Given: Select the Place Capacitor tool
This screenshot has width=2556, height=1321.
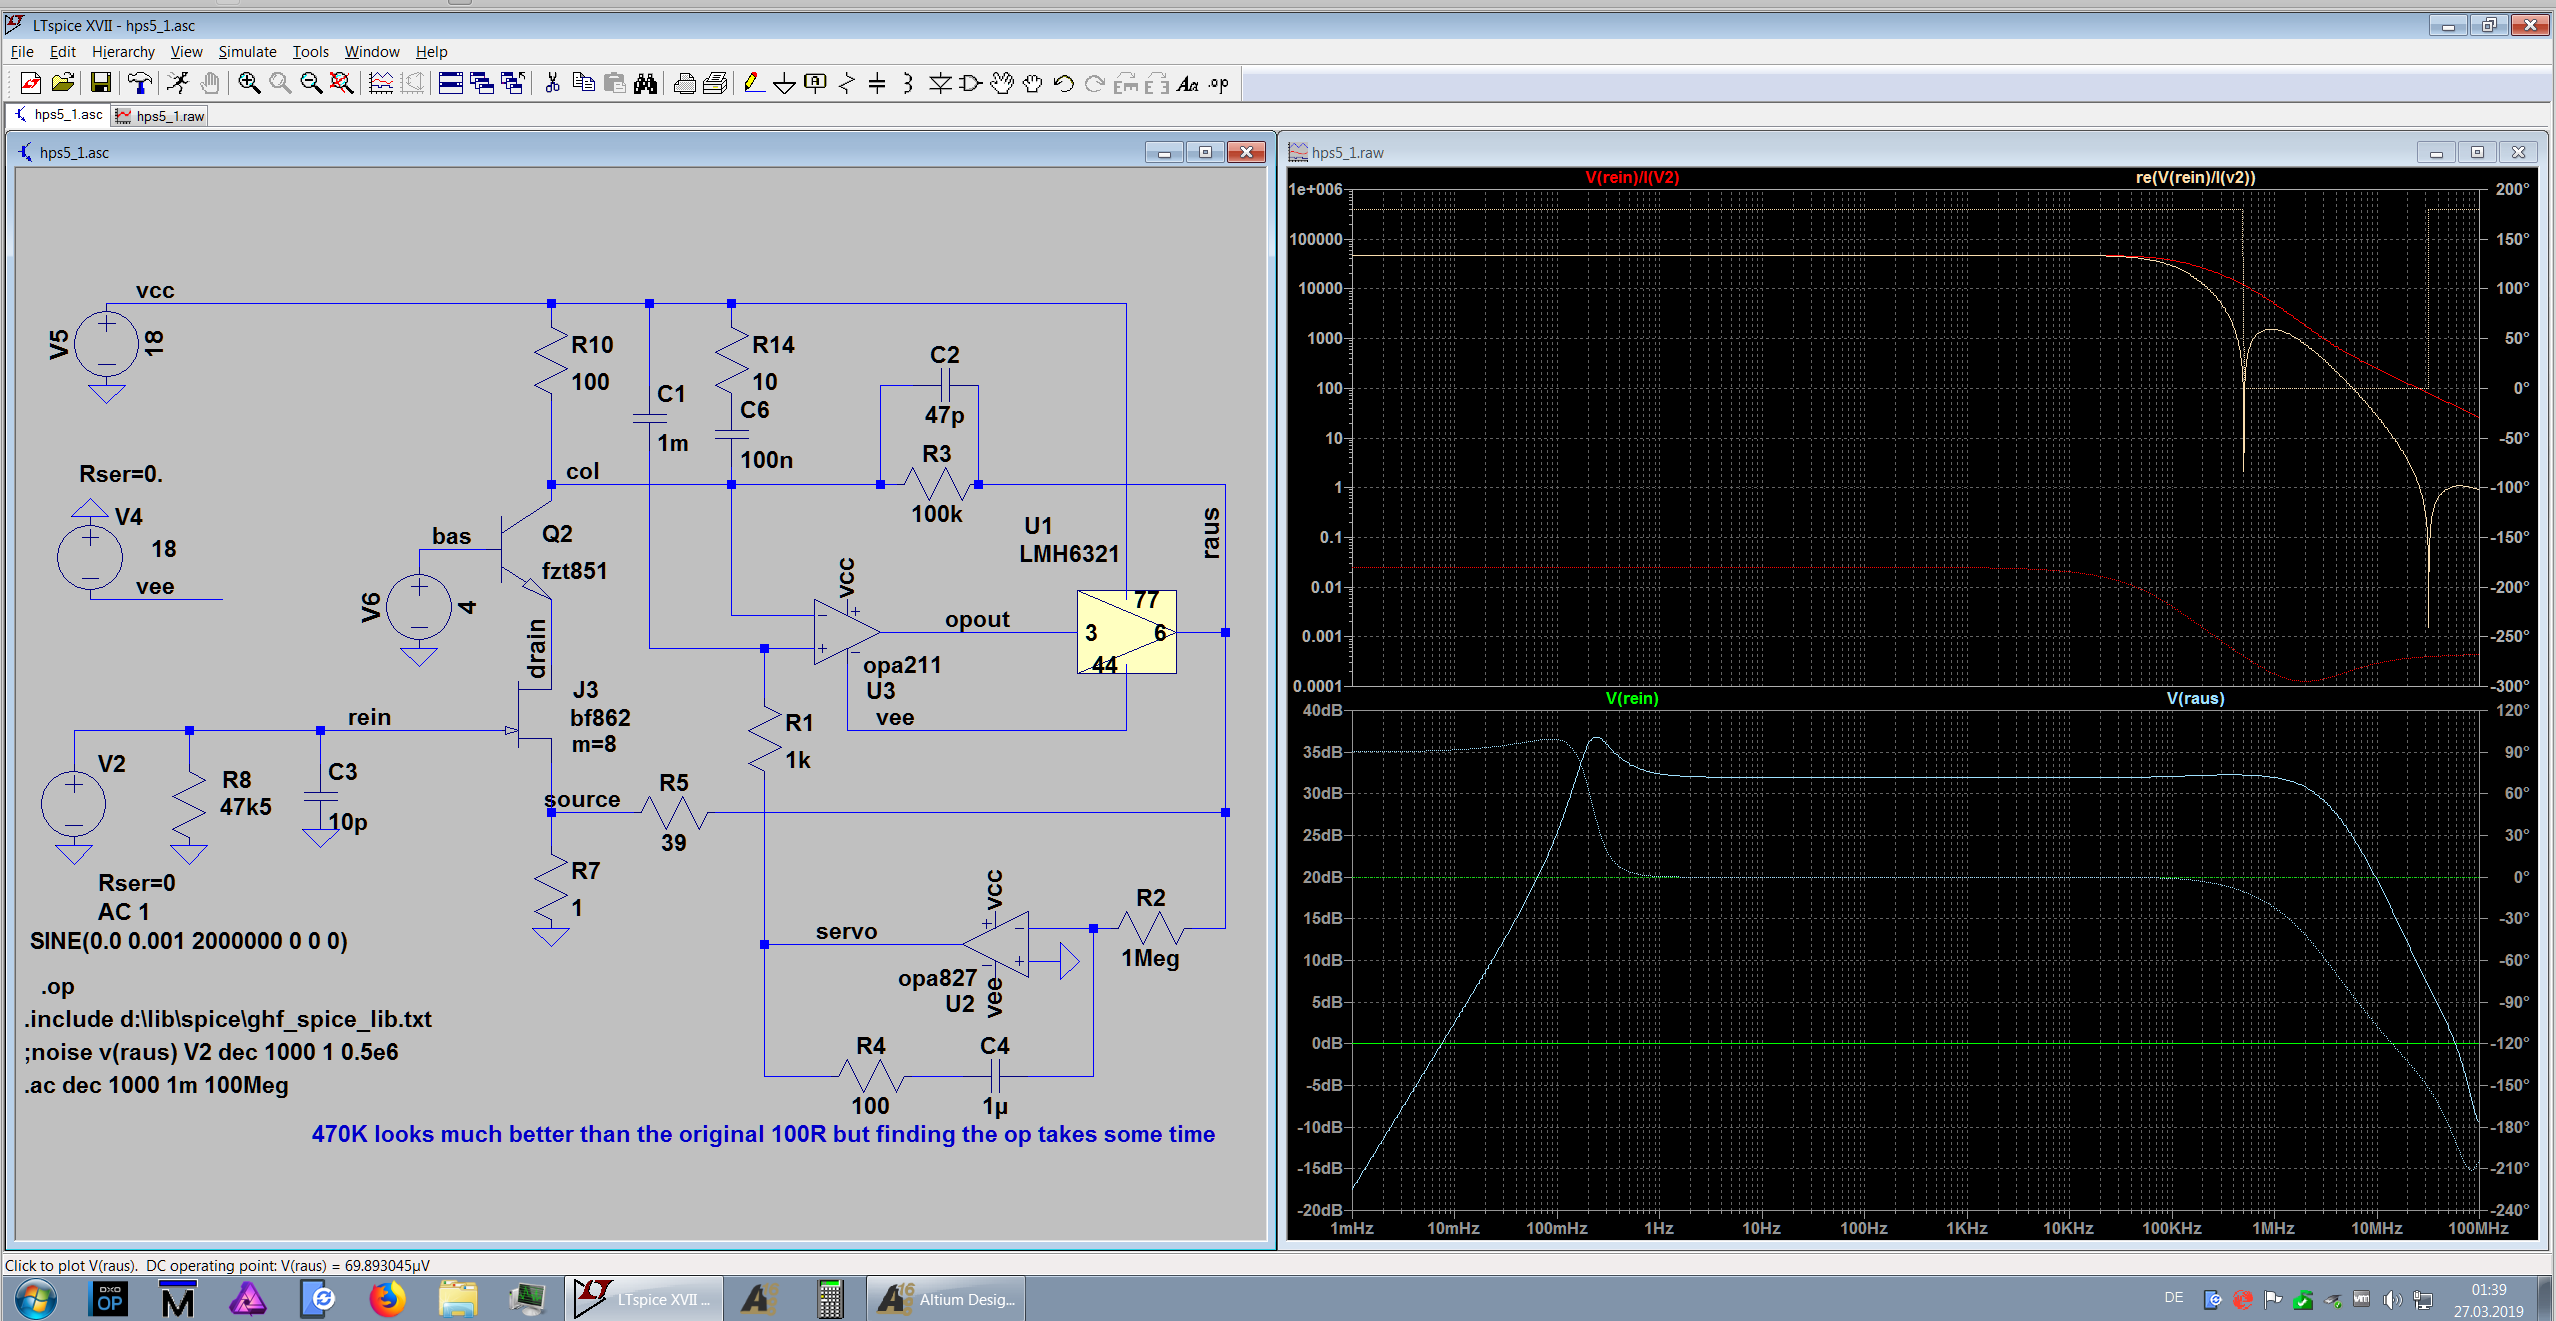Looking at the screenshot, I should [877, 84].
